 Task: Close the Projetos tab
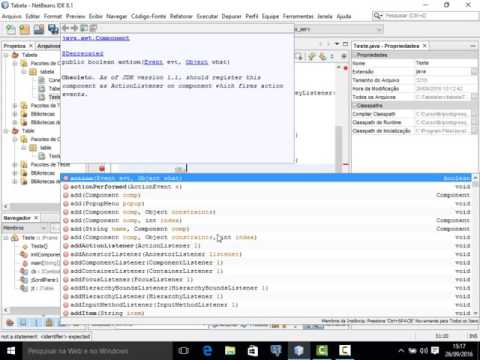pos(31,46)
